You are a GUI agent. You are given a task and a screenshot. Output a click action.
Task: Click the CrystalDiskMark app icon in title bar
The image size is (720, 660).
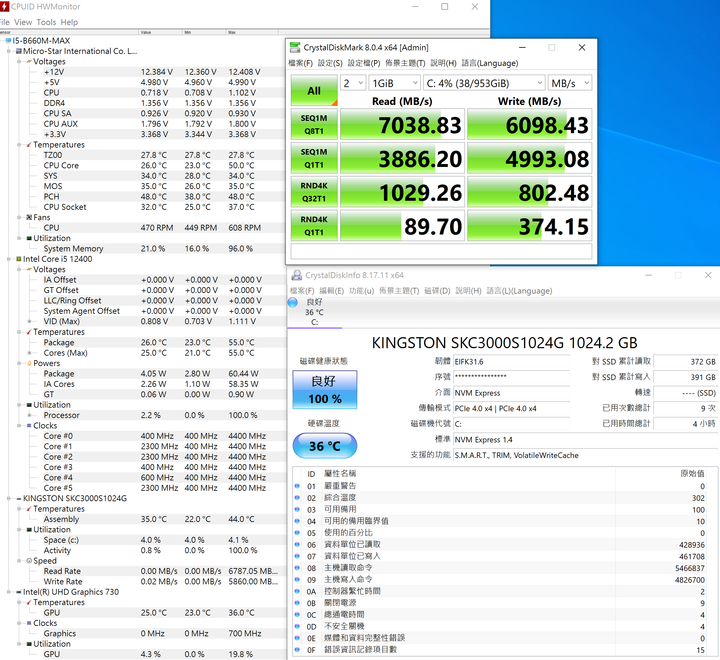[x=294, y=47]
